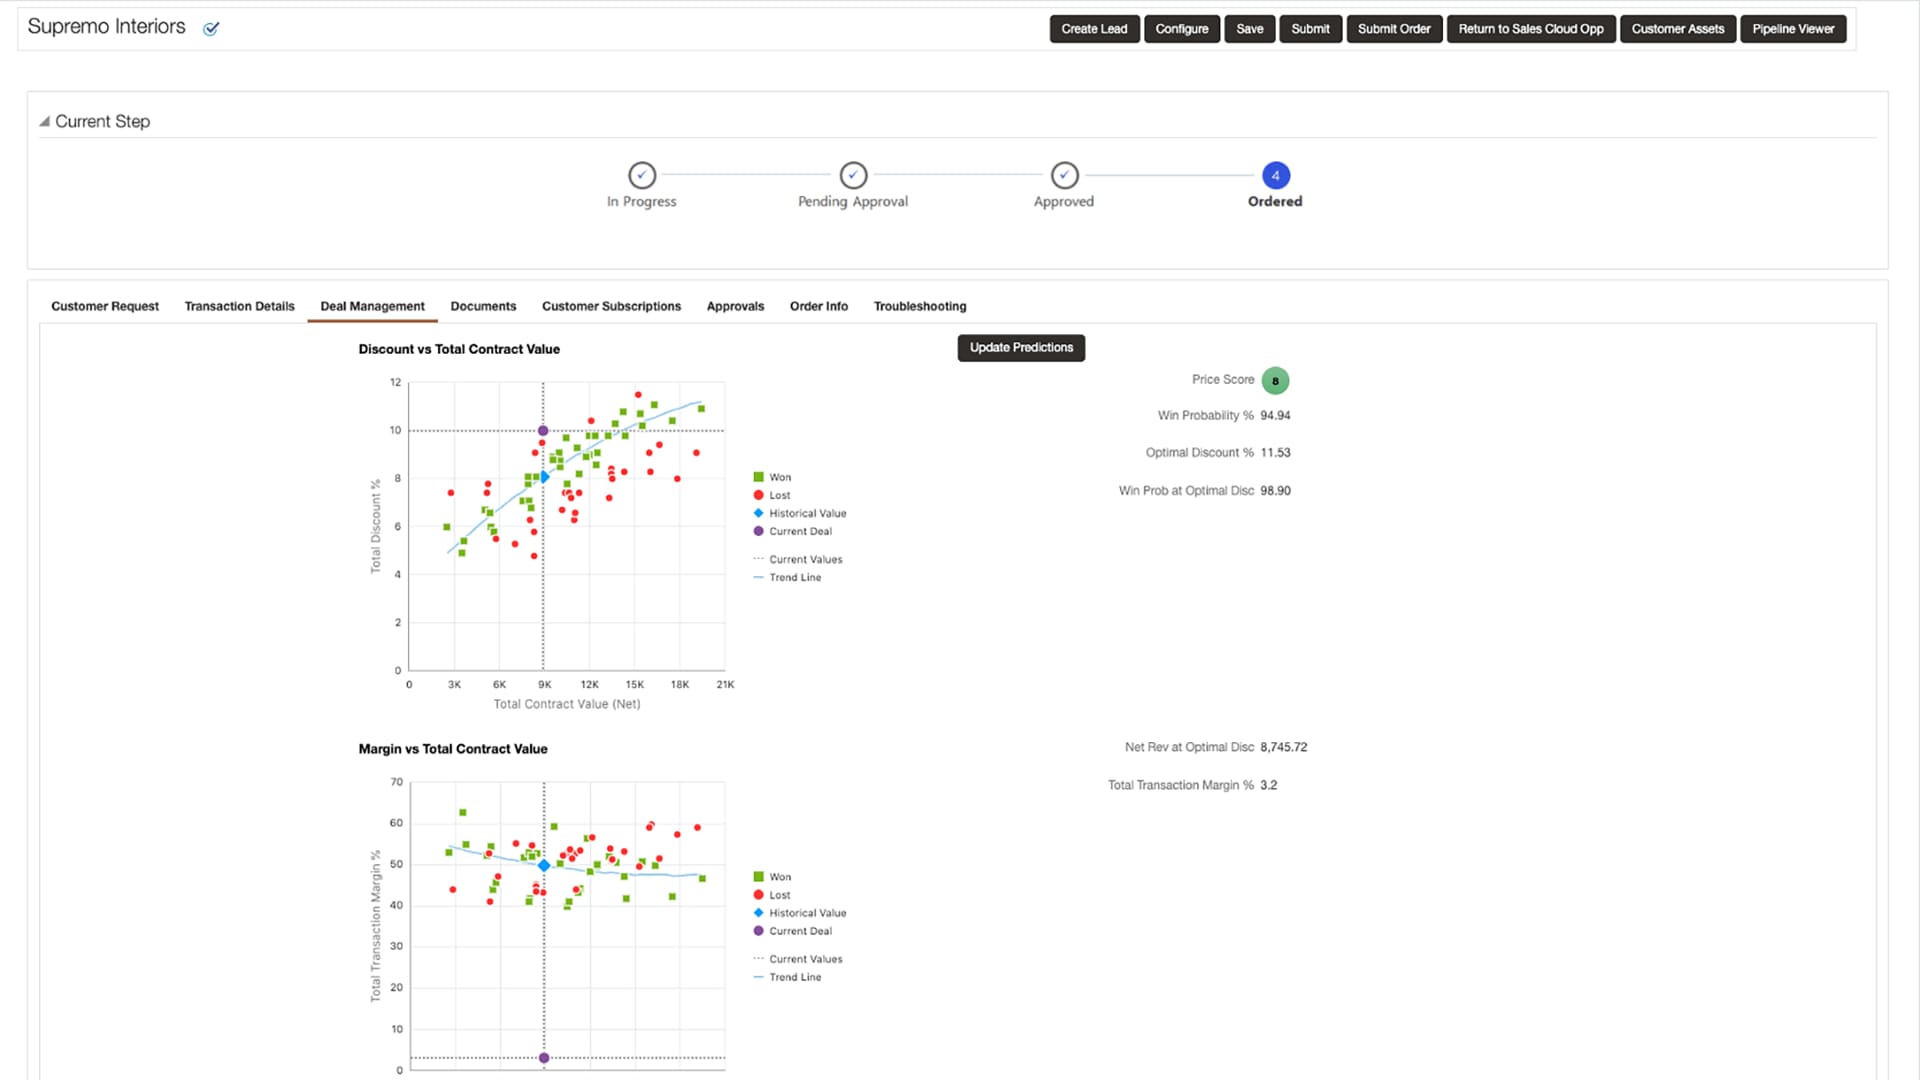Switch to the Customer Subscriptions tab
The height and width of the screenshot is (1080, 1920).
coord(611,306)
